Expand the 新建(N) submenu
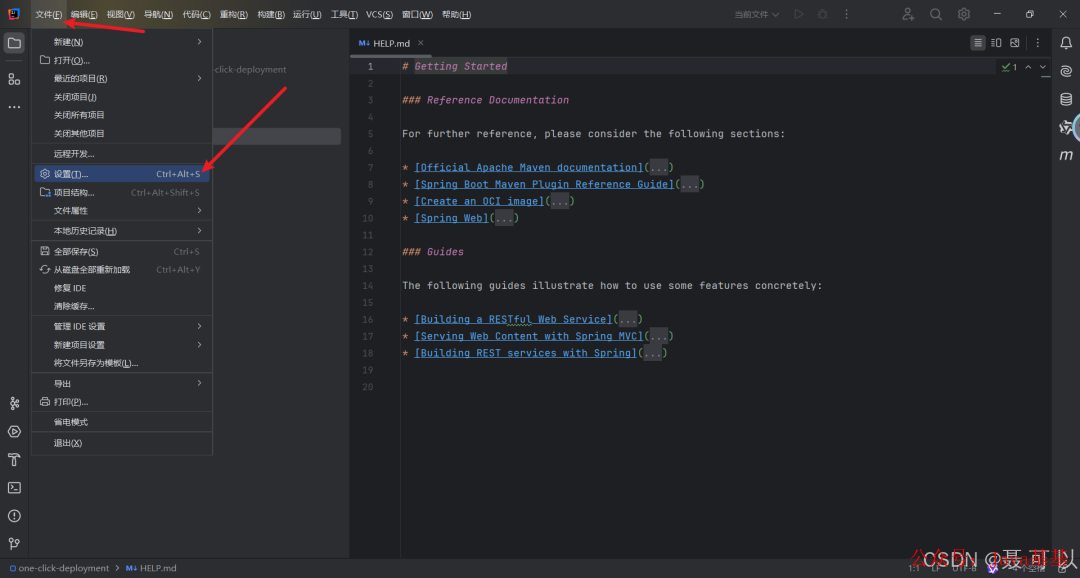1080x578 pixels. 122,42
